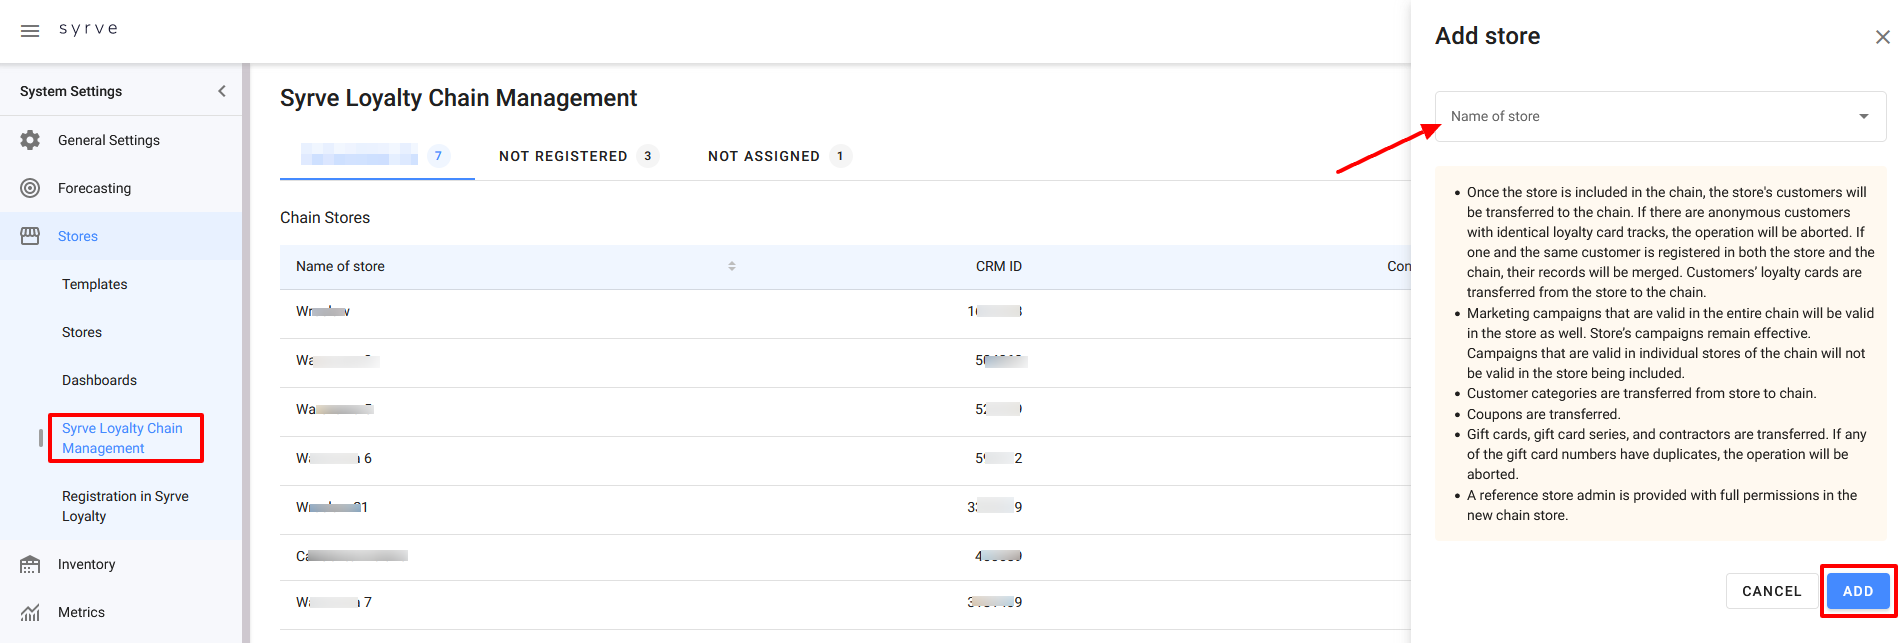The height and width of the screenshot is (643, 1904).
Task: Click the Metrics chart icon
Action: (x=30, y=612)
